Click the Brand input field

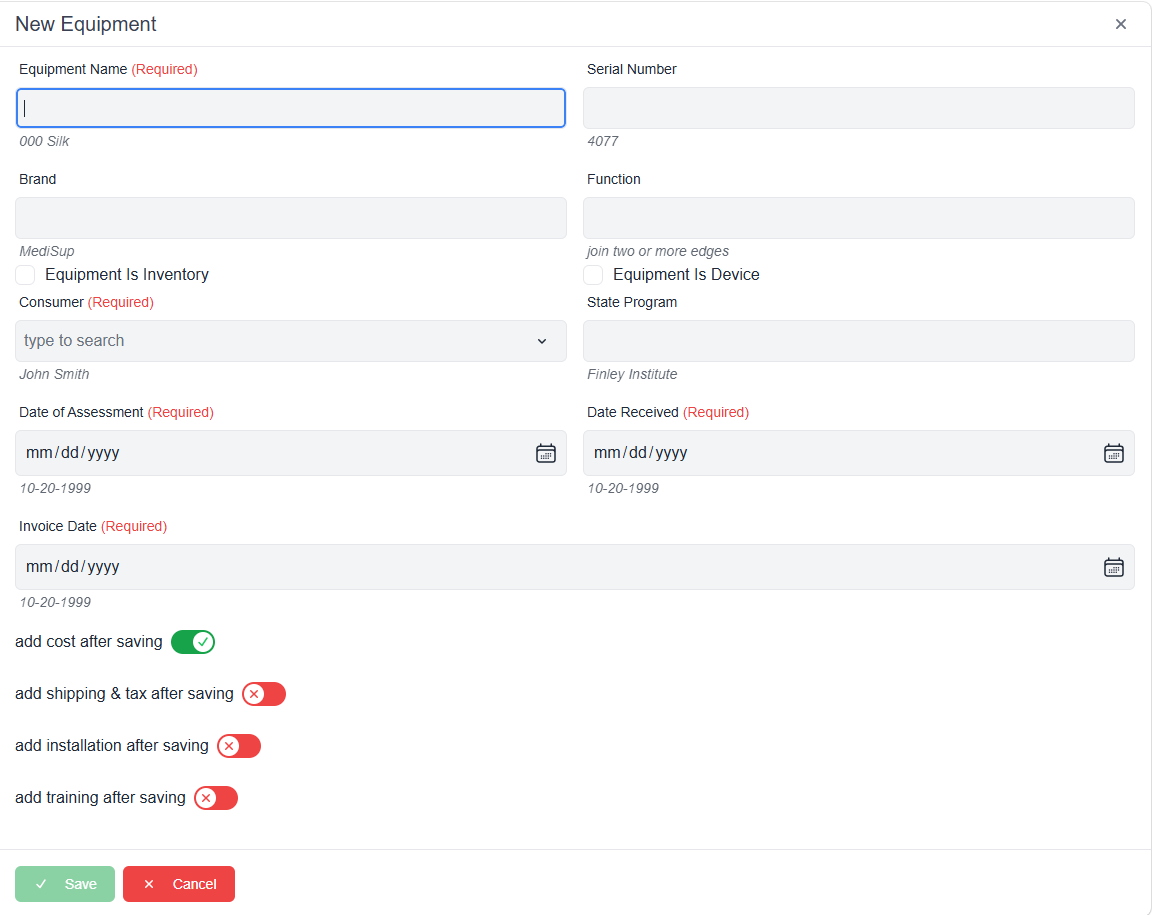point(291,218)
